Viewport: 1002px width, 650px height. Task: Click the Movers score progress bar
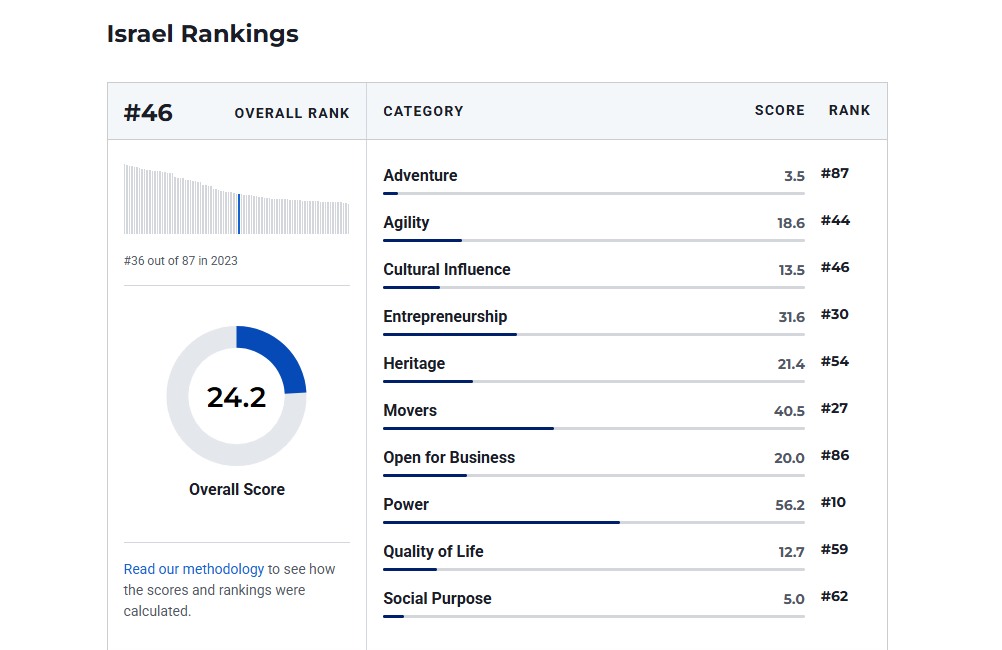pyautogui.click(x=594, y=428)
